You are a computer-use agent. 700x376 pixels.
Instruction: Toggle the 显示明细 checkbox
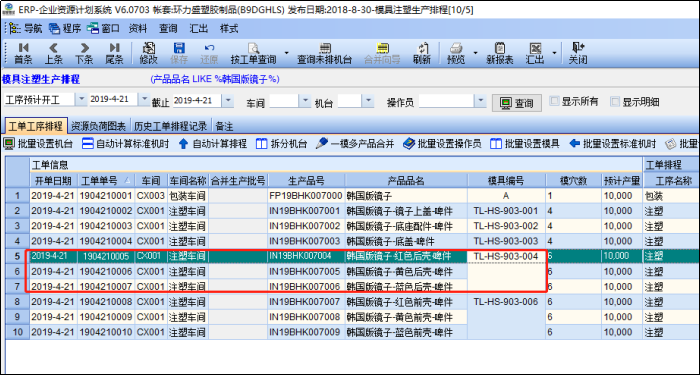pyautogui.click(x=615, y=102)
